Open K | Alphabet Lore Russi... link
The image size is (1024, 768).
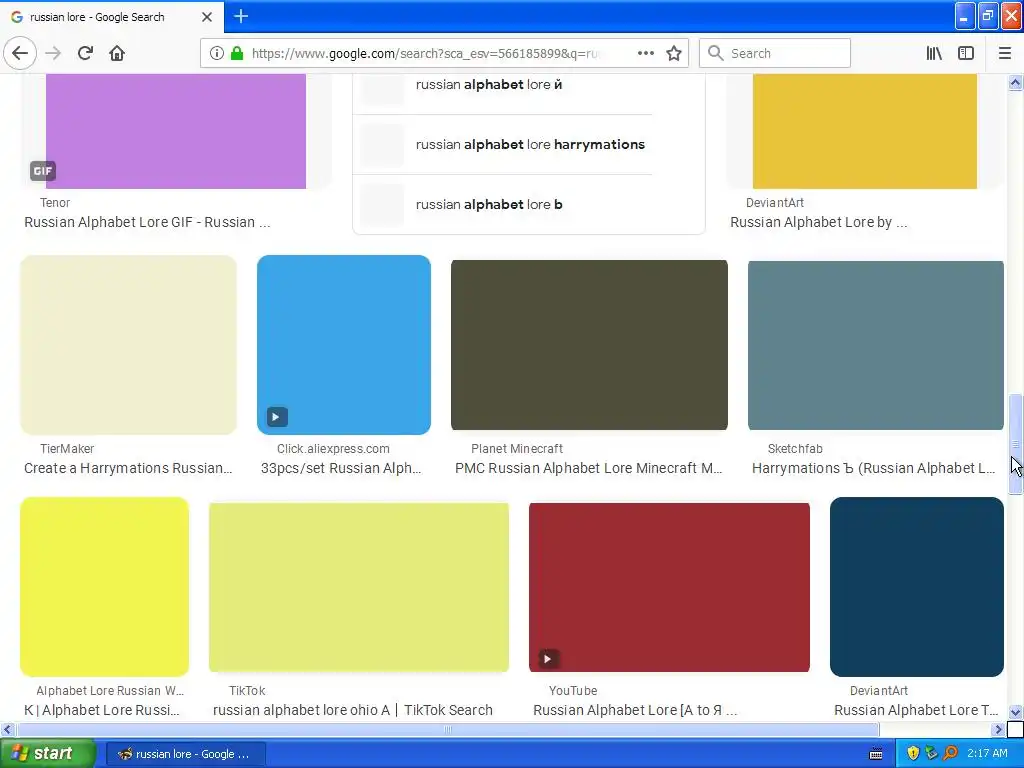click(x=102, y=710)
